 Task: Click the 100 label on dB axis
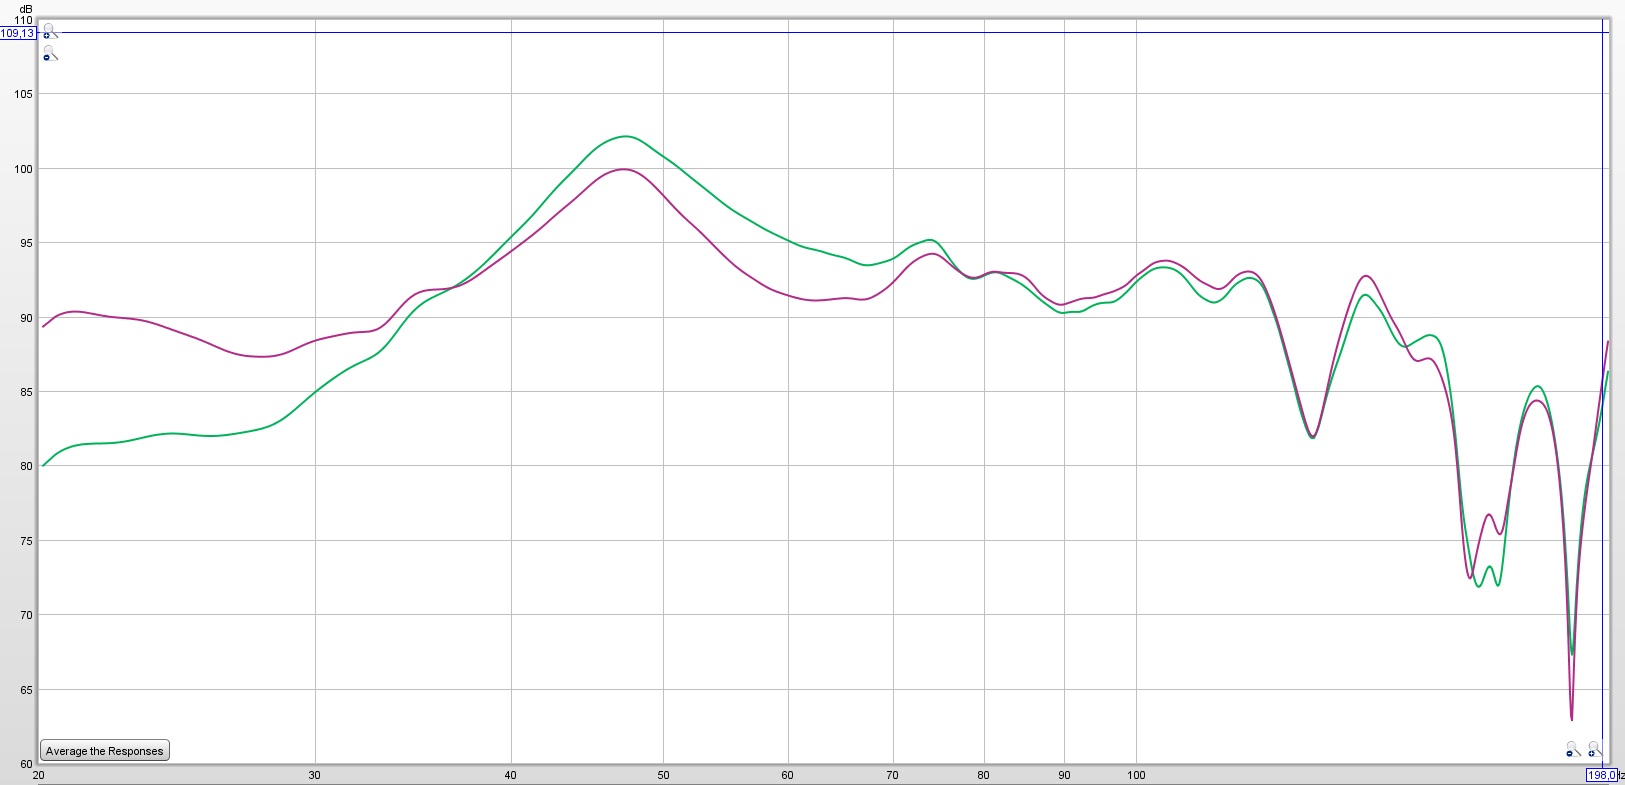pyautogui.click(x=23, y=169)
